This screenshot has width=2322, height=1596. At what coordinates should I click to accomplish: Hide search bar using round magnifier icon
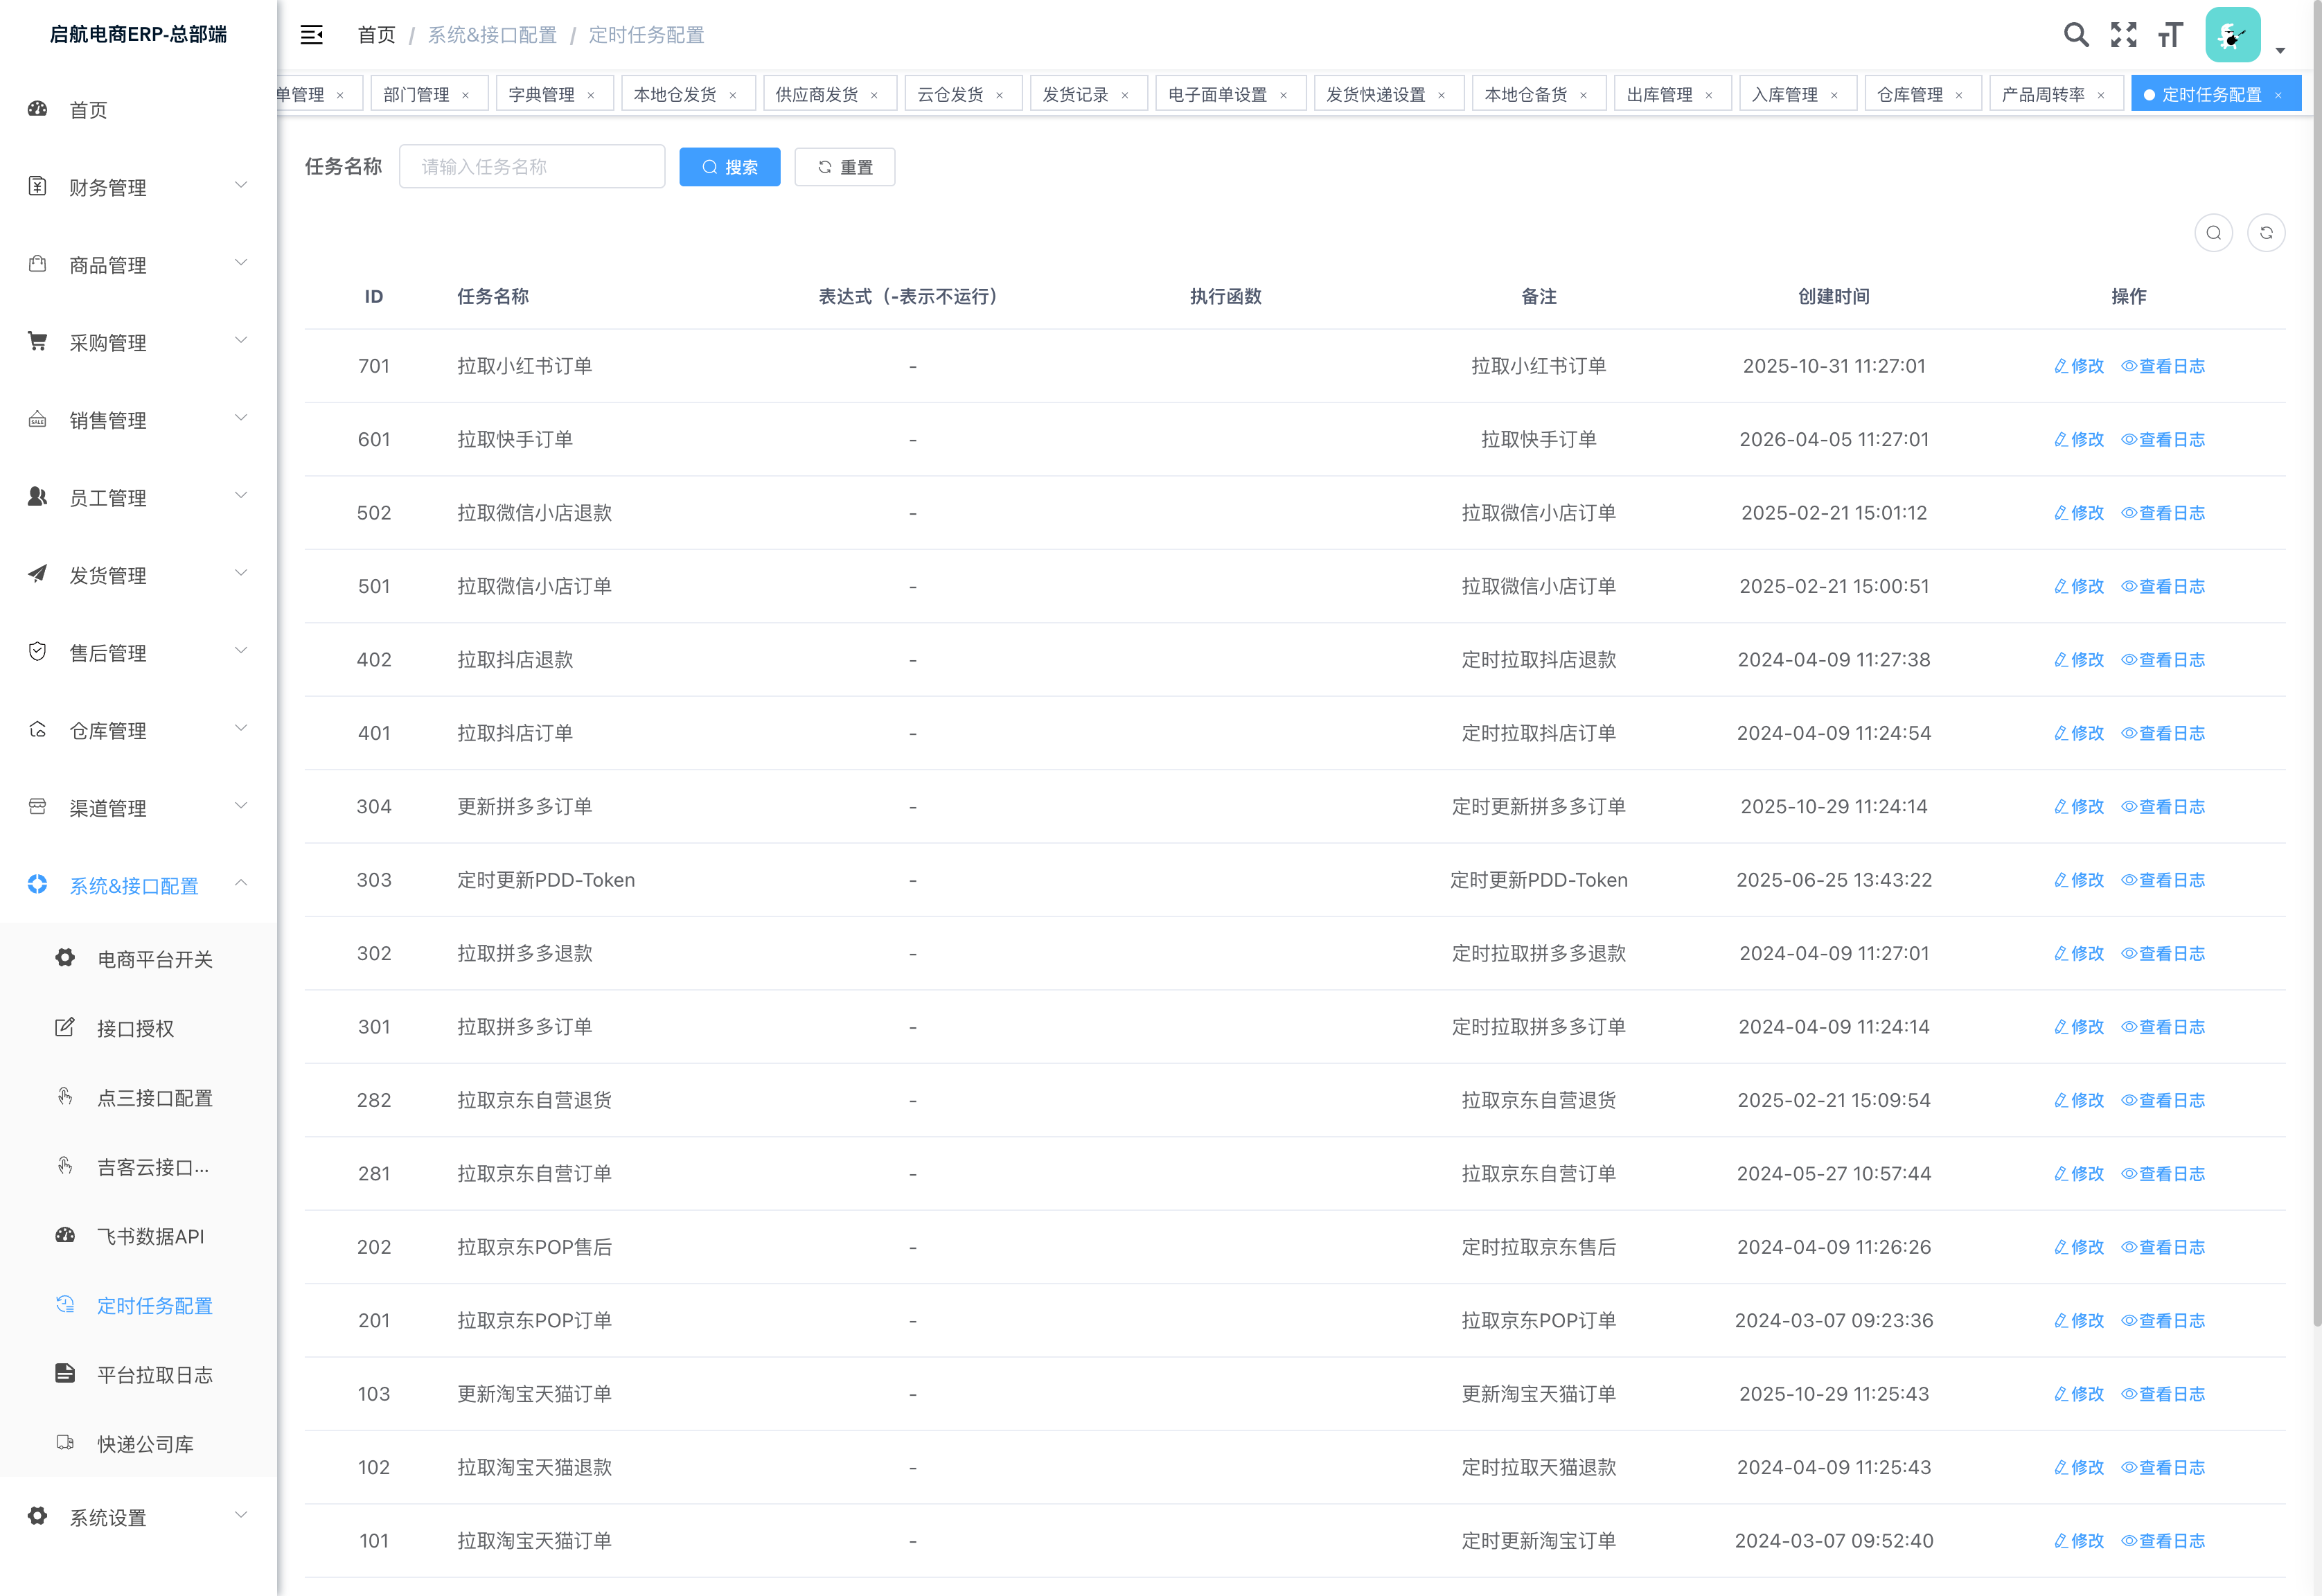(2214, 233)
